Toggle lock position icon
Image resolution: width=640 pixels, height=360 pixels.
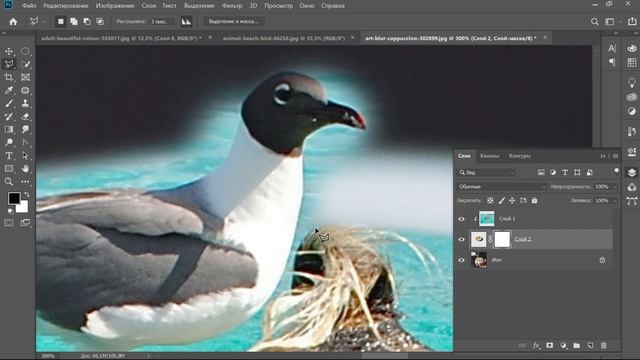click(512, 200)
